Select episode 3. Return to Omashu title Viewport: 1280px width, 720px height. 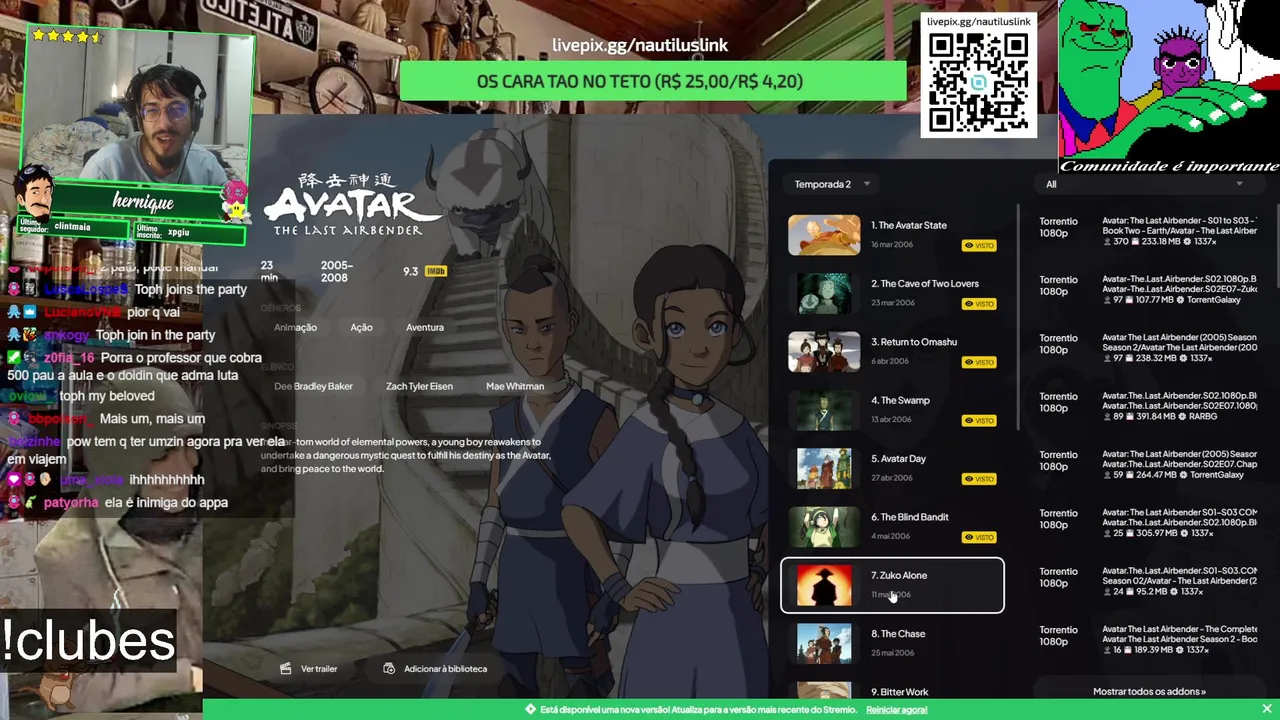pyautogui.click(x=913, y=342)
